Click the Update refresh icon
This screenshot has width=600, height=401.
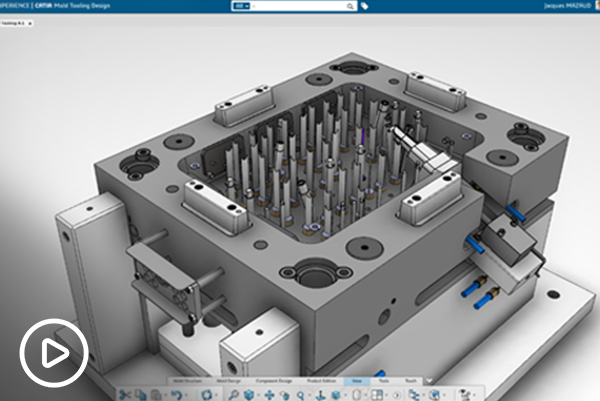pos(206,394)
